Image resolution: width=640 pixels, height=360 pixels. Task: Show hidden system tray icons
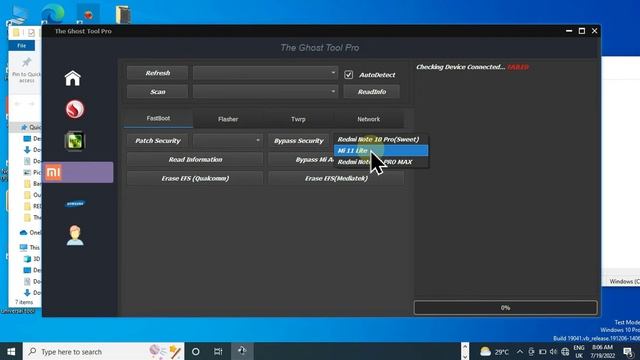520,351
